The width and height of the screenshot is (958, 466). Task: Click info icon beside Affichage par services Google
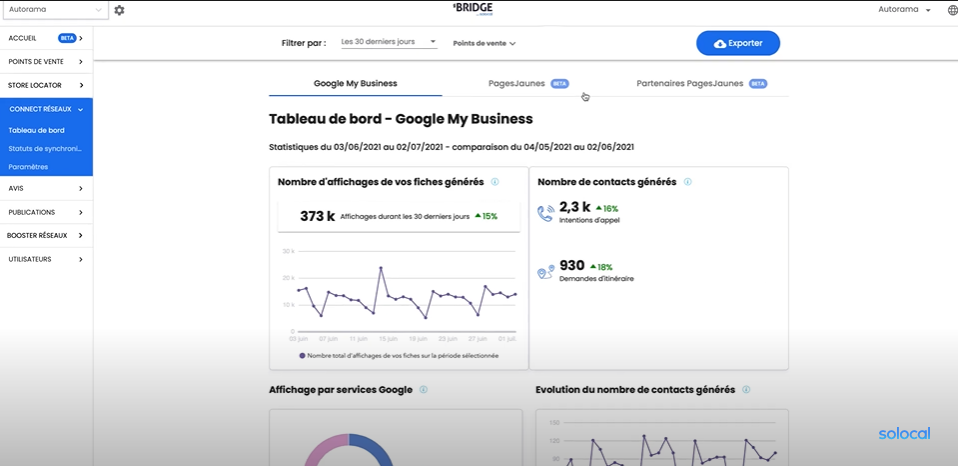(x=423, y=390)
